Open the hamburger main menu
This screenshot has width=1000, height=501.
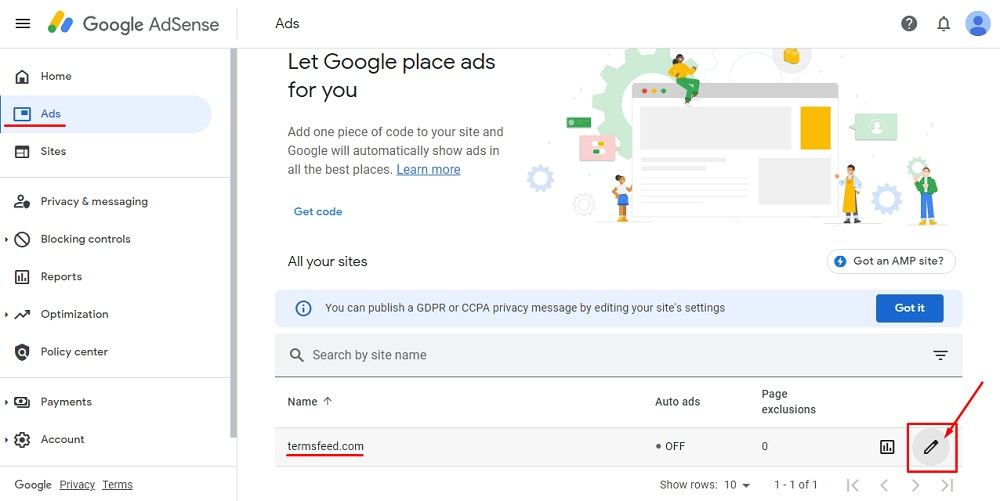23,24
